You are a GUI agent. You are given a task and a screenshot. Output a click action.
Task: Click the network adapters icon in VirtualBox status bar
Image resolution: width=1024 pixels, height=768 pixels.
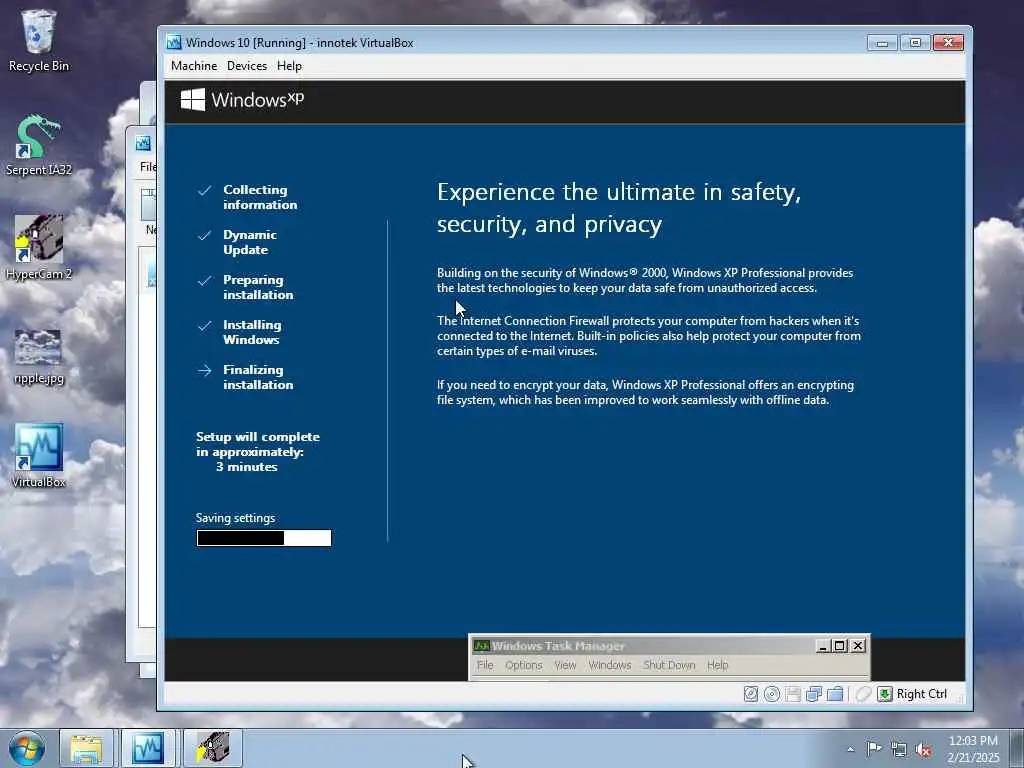tap(814, 694)
